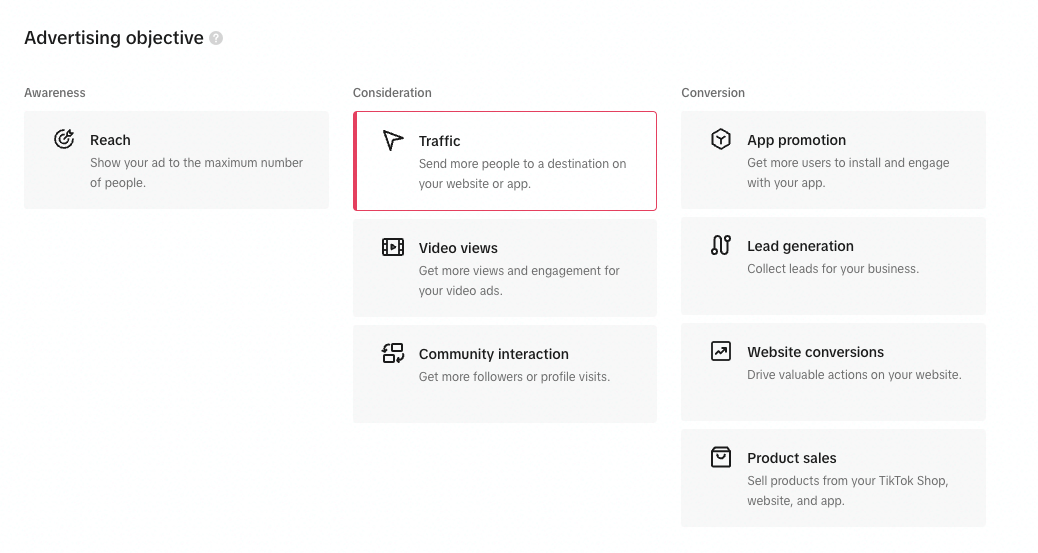Click the Awareness column heading
Viewport: 1038px width, 553px height.
[x=55, y=93]
